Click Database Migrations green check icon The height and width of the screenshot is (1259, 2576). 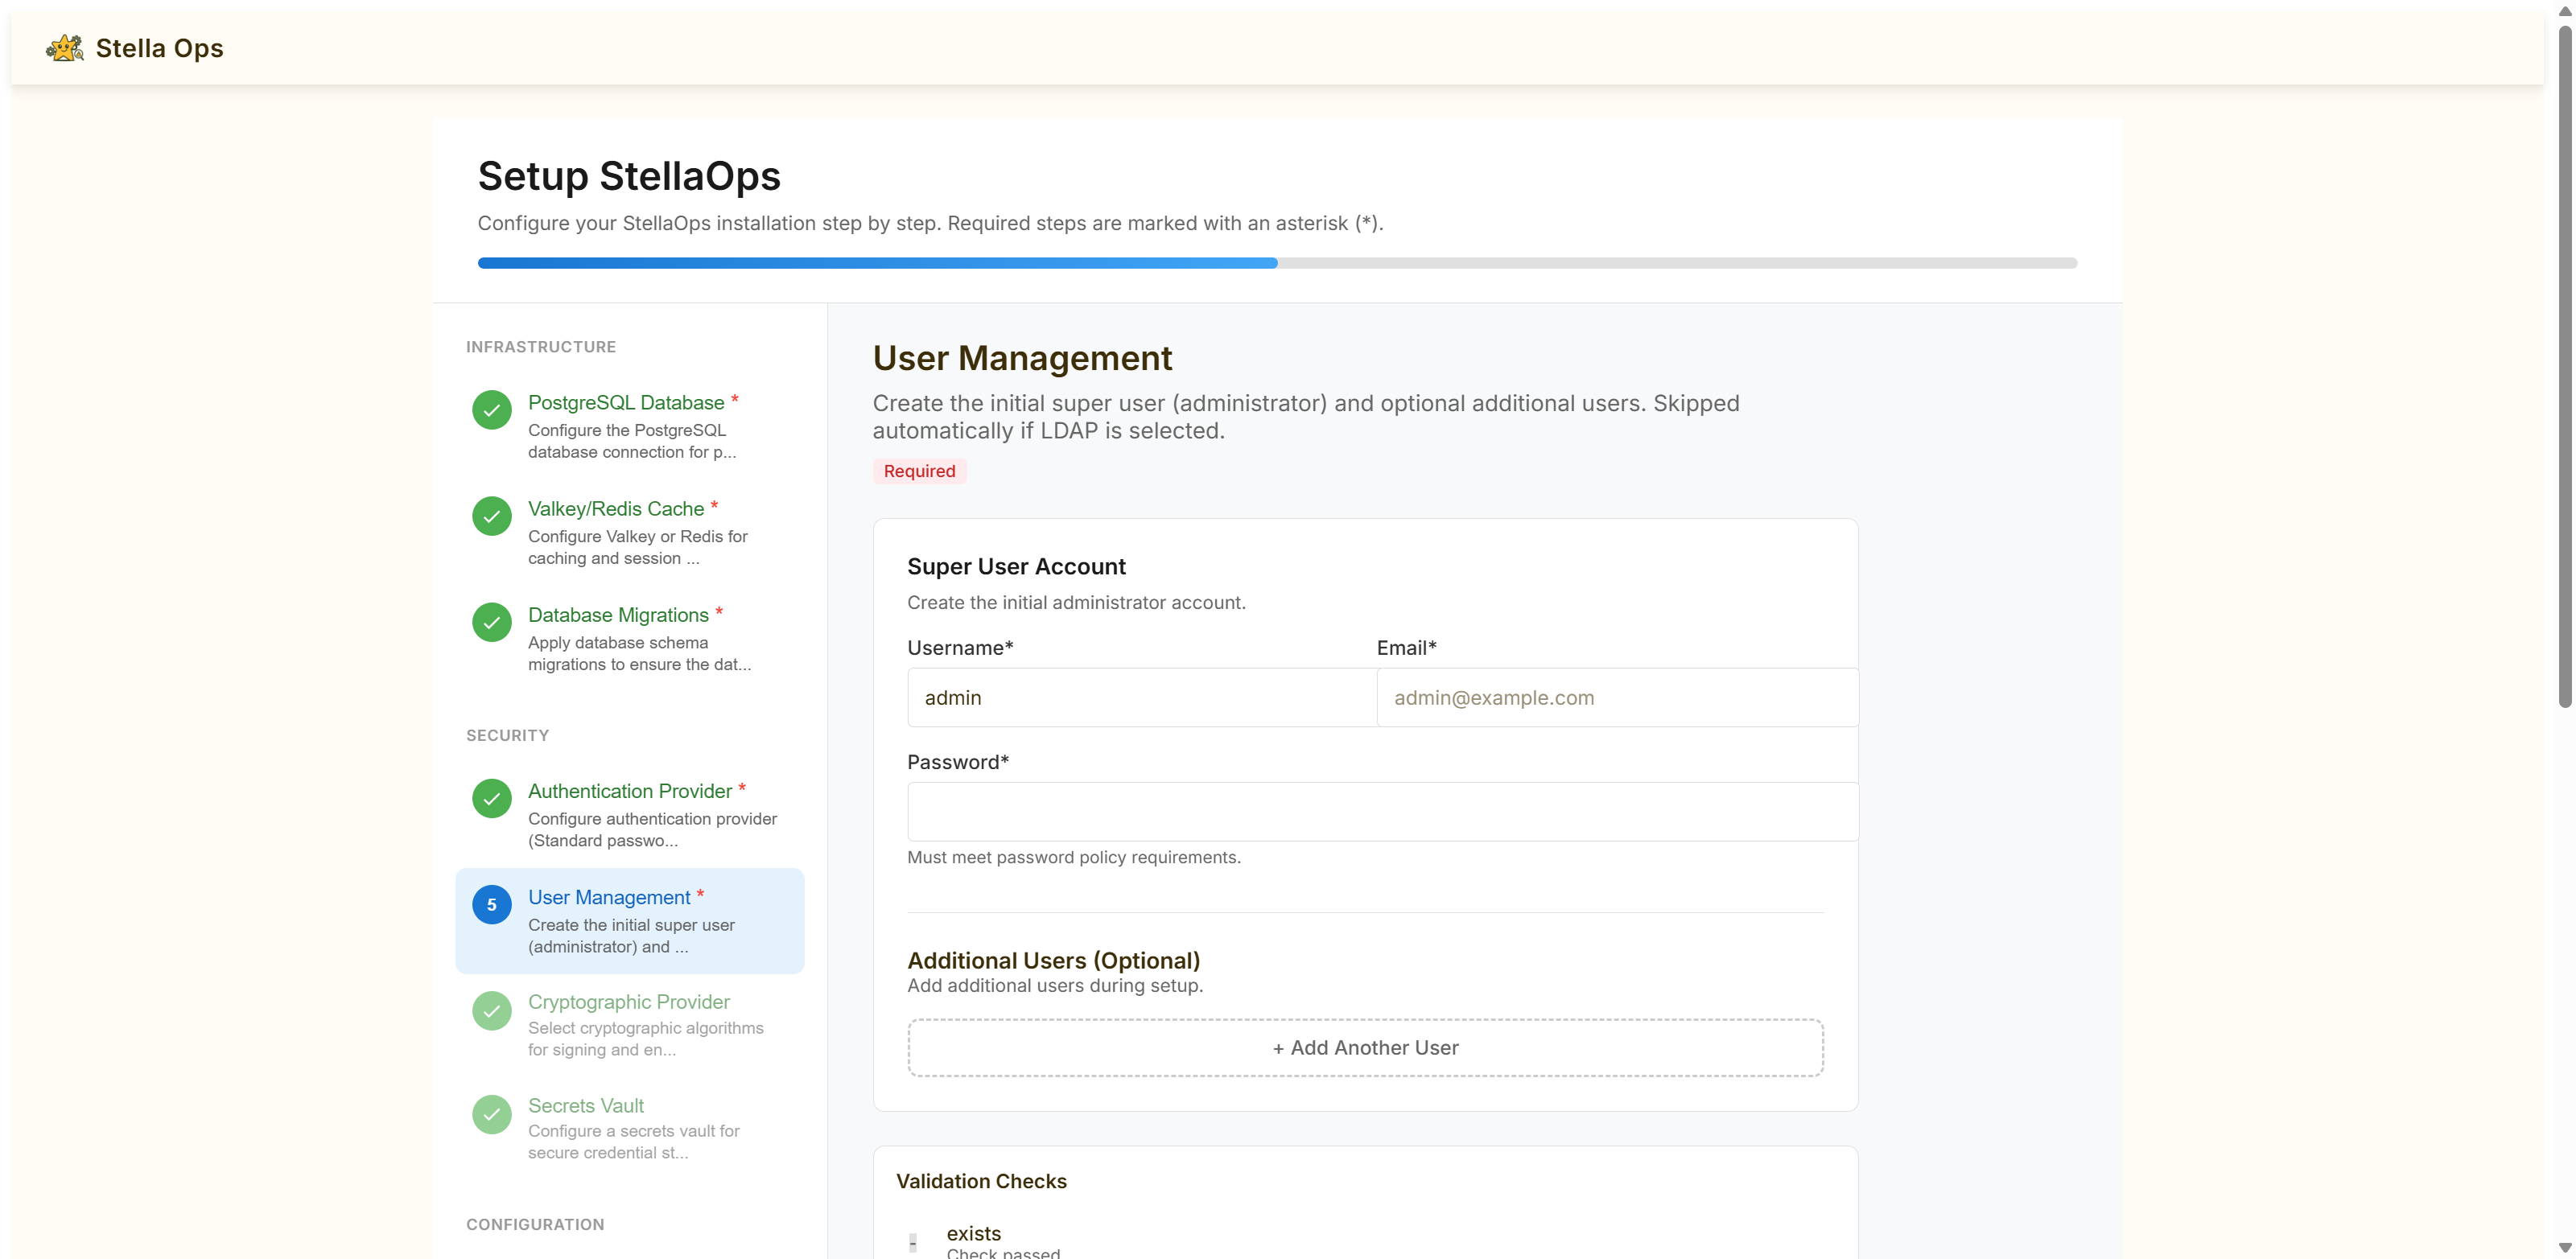(x=491, y=622)
